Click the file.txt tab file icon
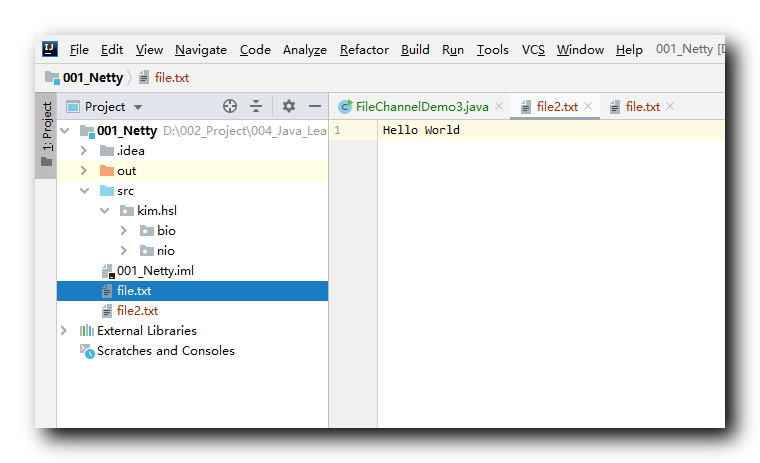760x463 pixels. tap(615, 107)
